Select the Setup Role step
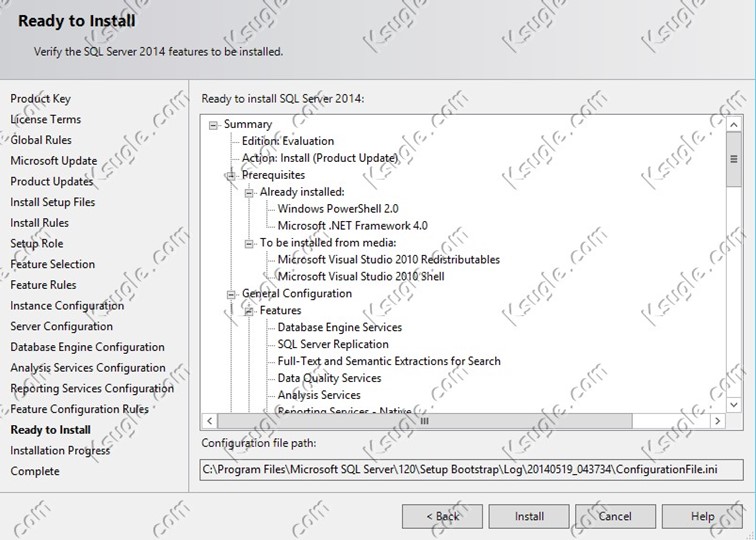This screenshot has height=540, width=756. click(37, 243)
